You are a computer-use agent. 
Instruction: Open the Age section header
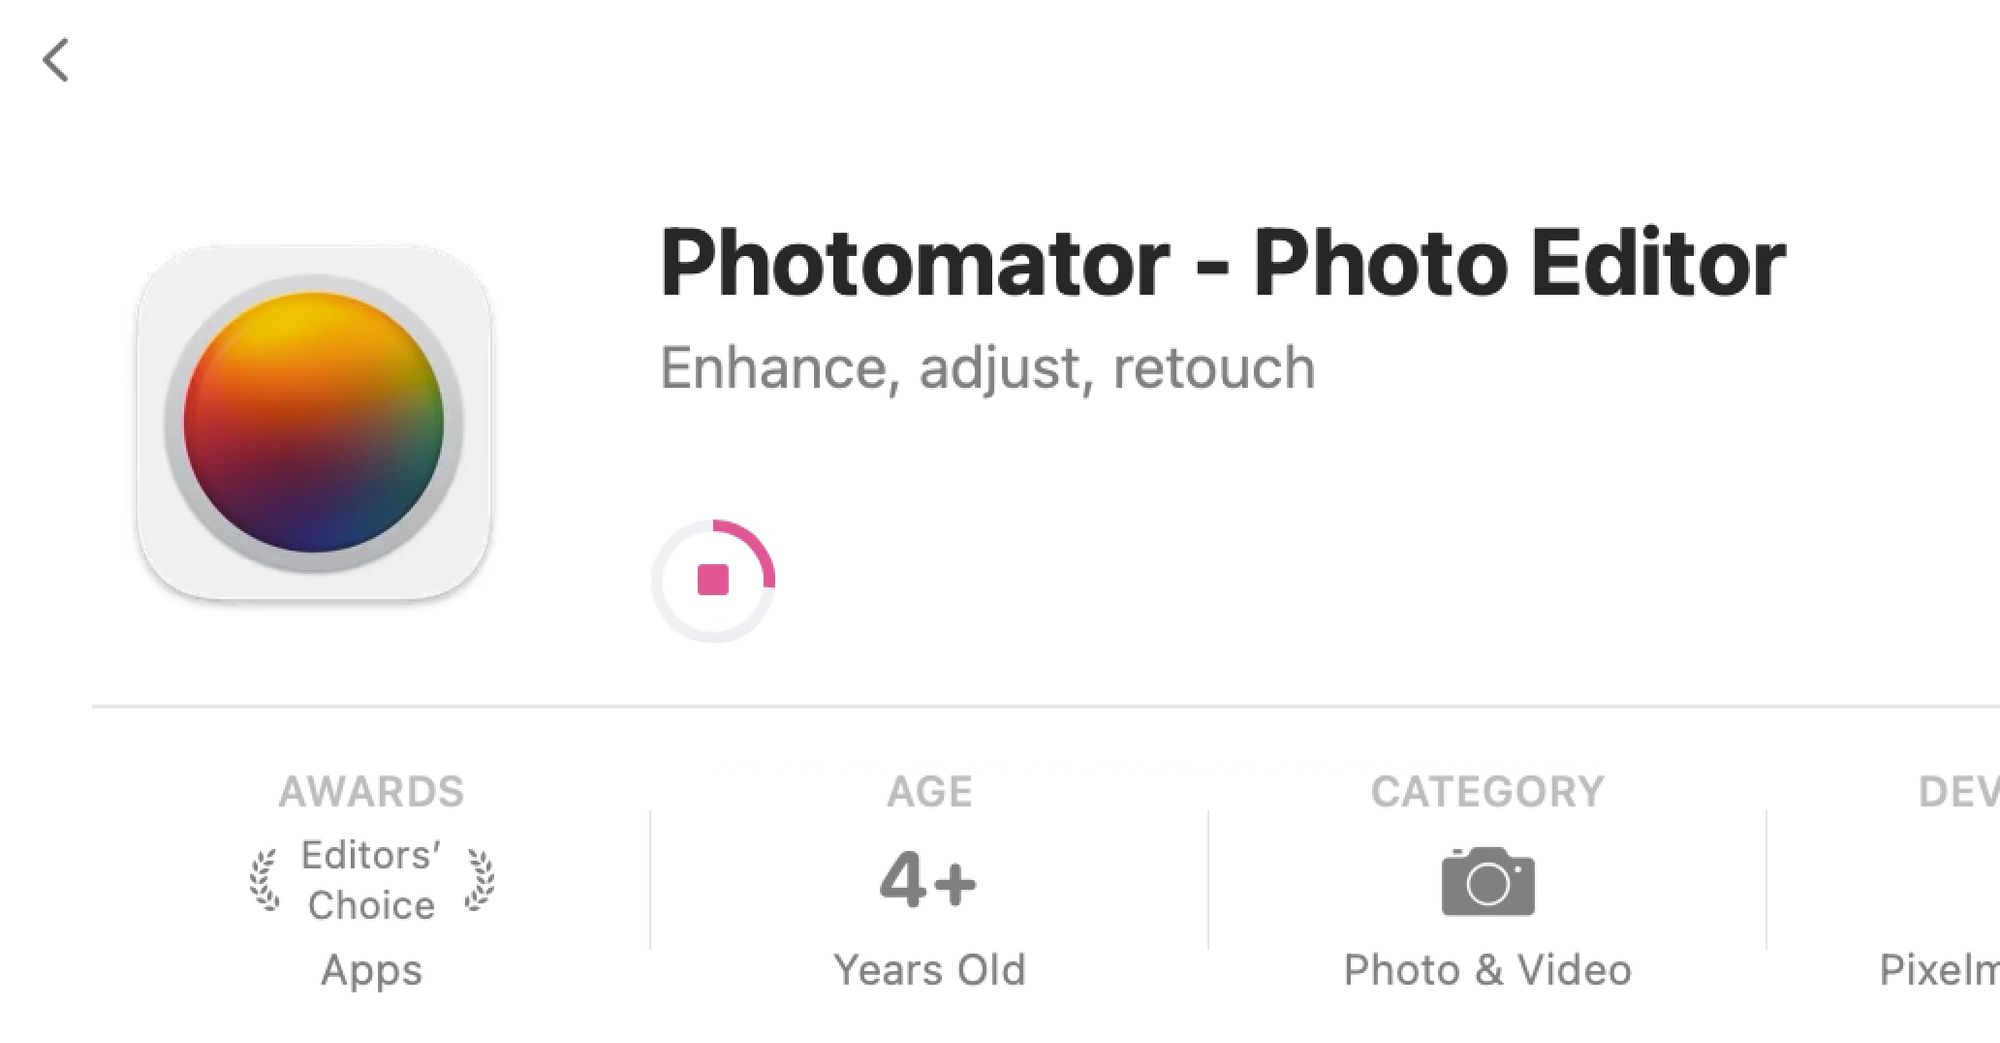tap(929, 792)
